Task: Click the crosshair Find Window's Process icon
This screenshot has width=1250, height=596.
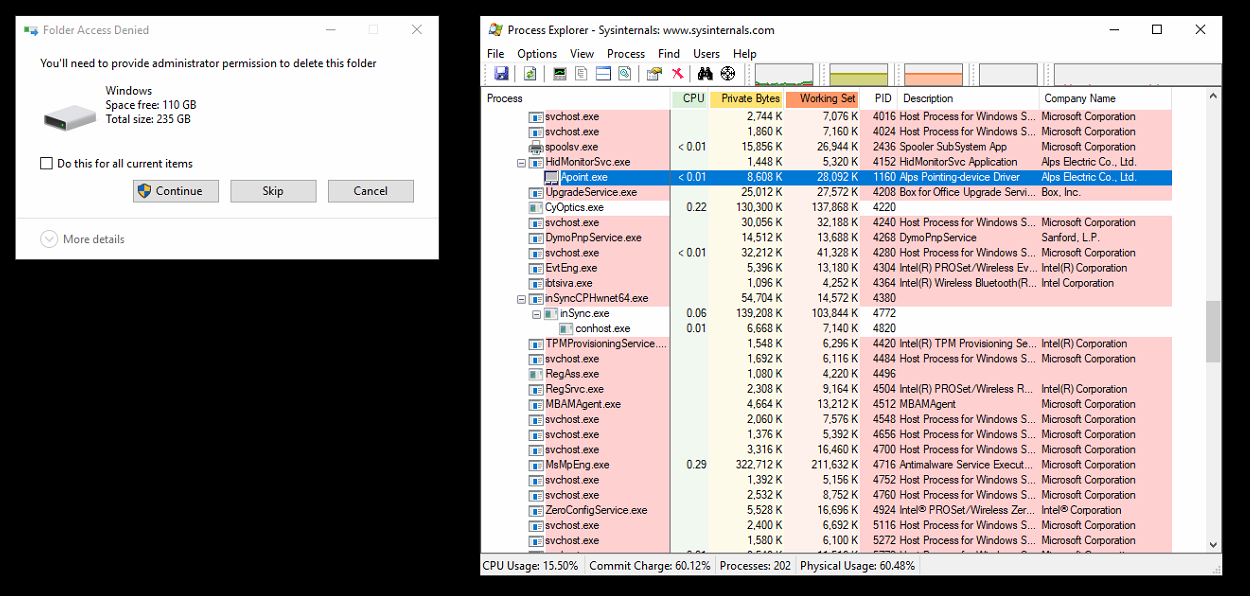Action: point(728,73)
